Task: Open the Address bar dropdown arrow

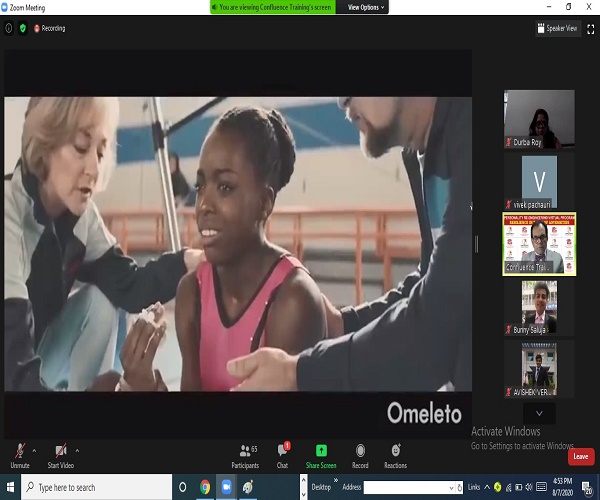Action: click(451, 488)
